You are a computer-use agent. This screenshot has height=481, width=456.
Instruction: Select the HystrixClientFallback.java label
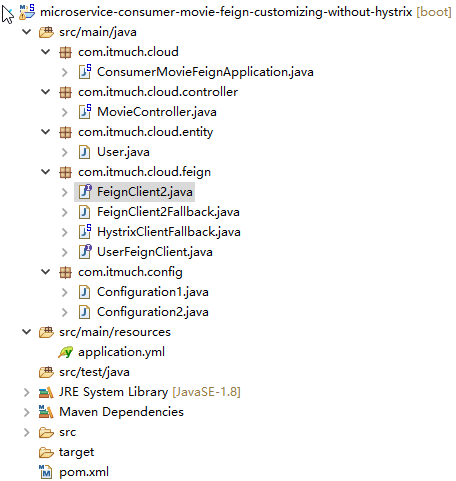pos(169,232)
